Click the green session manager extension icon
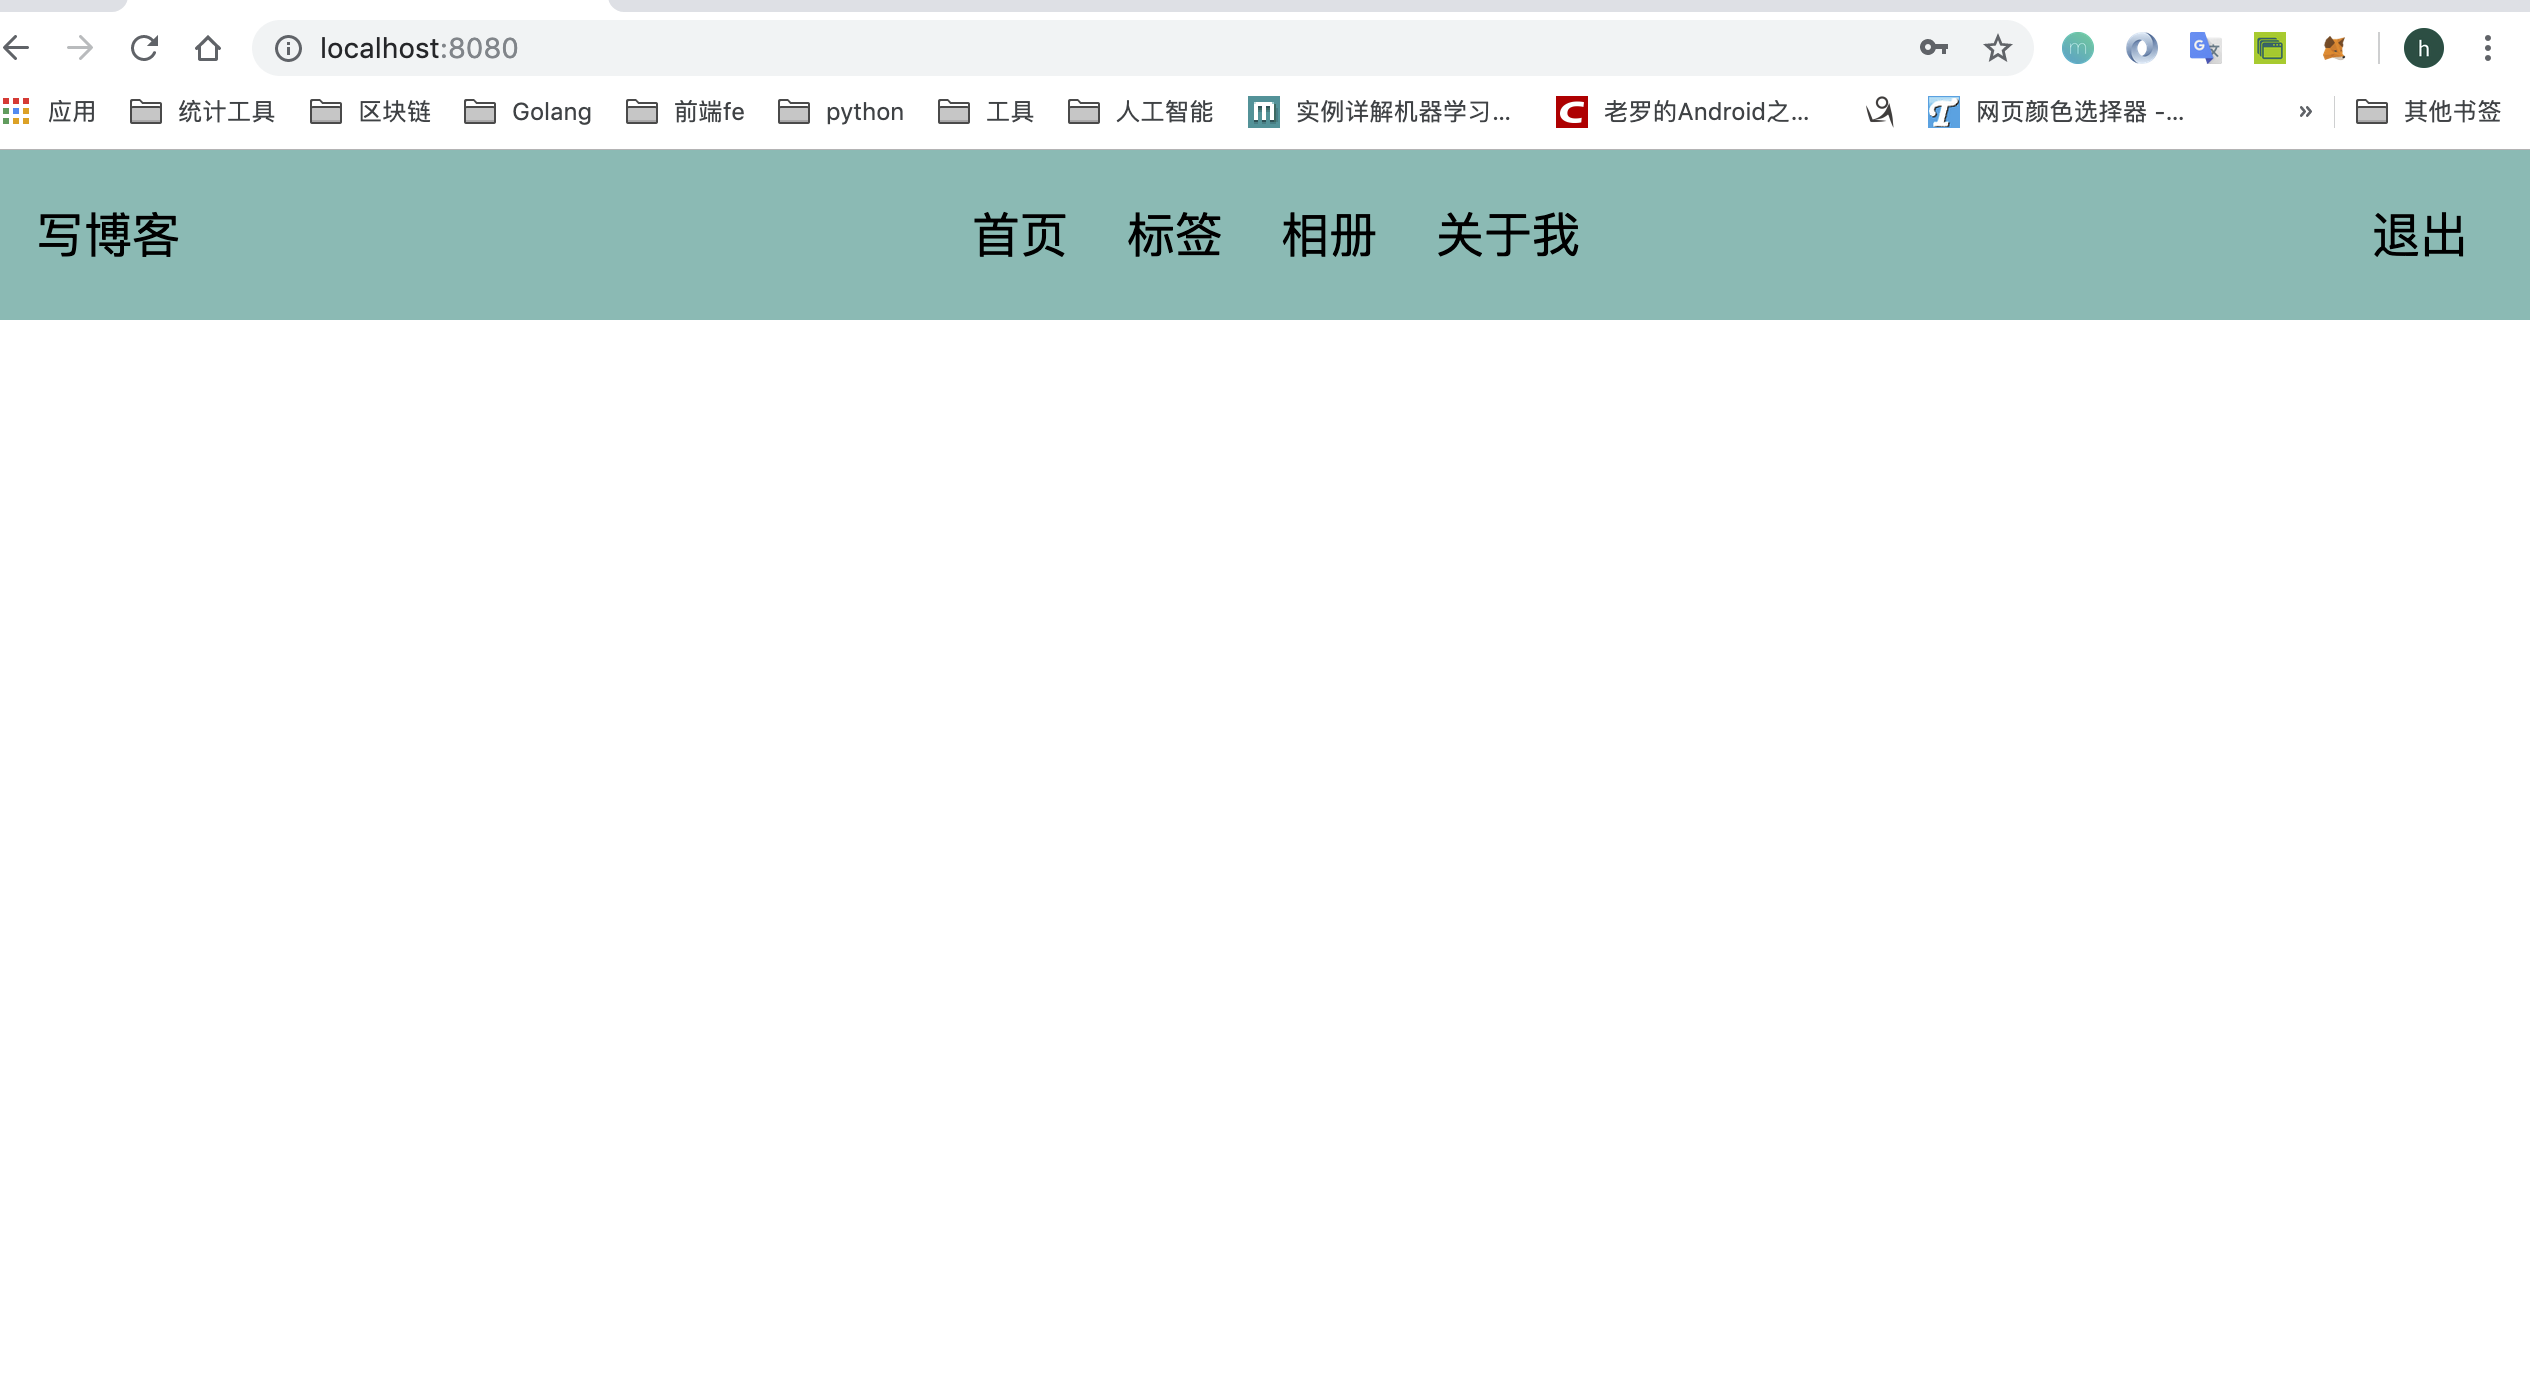 [2268, 47]
